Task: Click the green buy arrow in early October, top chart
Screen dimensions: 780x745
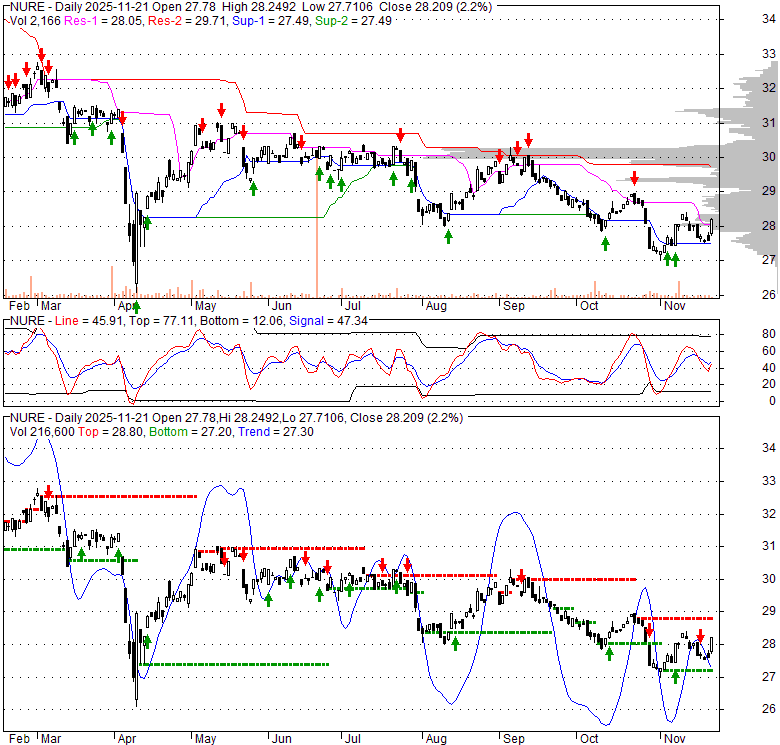Action: pyautogui.click(x=605, y=243)
